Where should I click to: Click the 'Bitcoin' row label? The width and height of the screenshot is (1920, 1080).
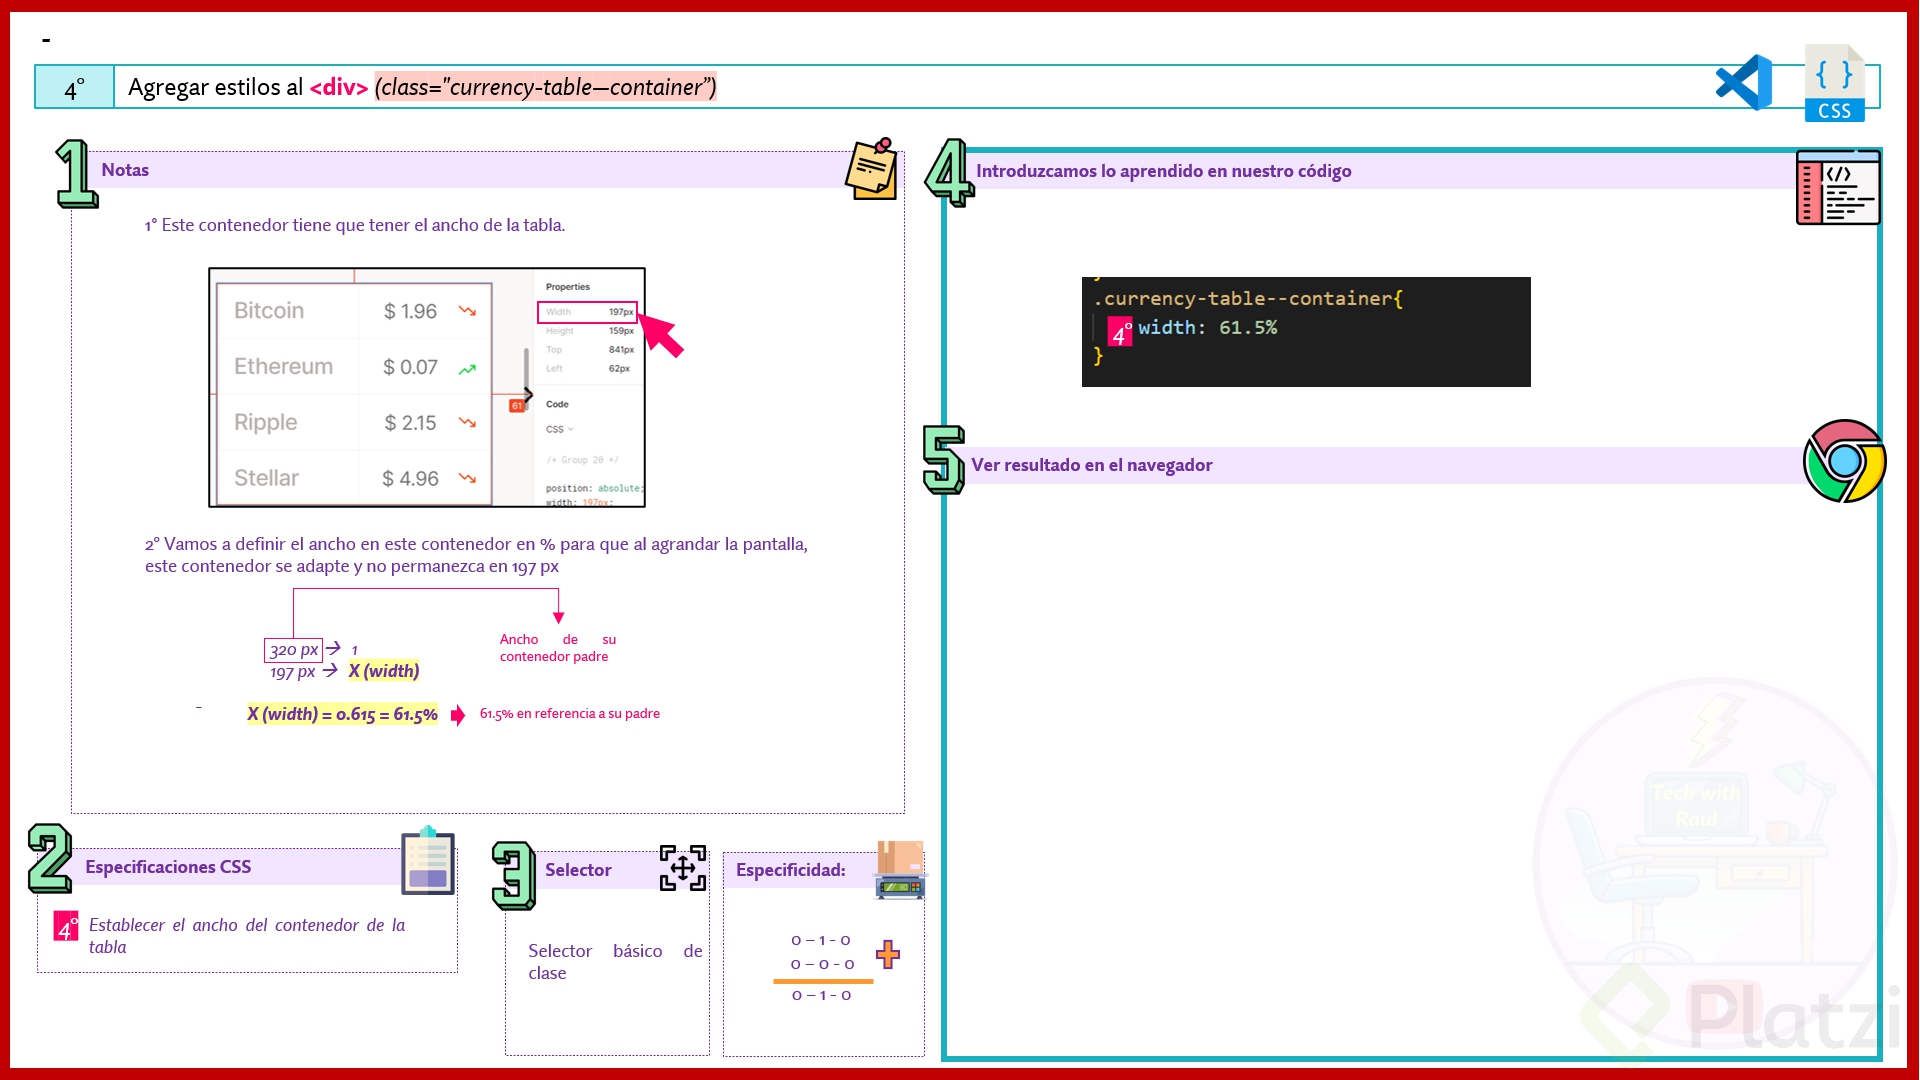tap(269, 311)
